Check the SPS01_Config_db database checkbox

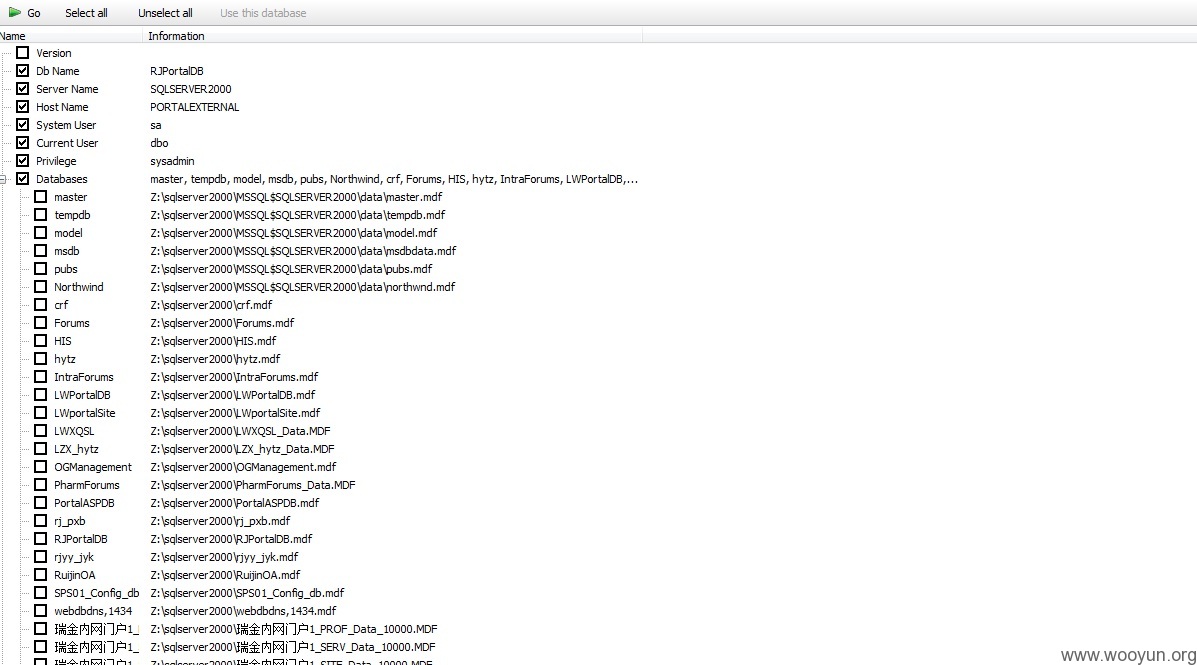40,592
